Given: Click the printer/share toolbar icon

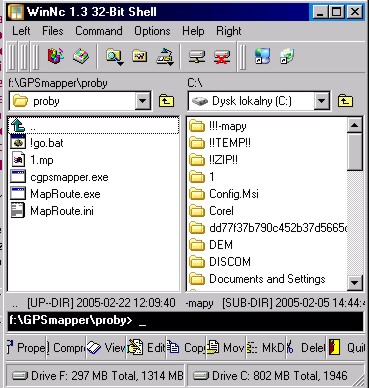Looking at the screenshot, I should pyautogui.click(x=165, y=56).
